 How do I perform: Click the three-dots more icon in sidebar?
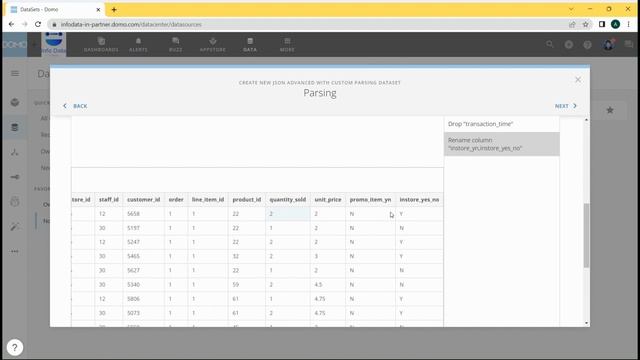point(15,251)
